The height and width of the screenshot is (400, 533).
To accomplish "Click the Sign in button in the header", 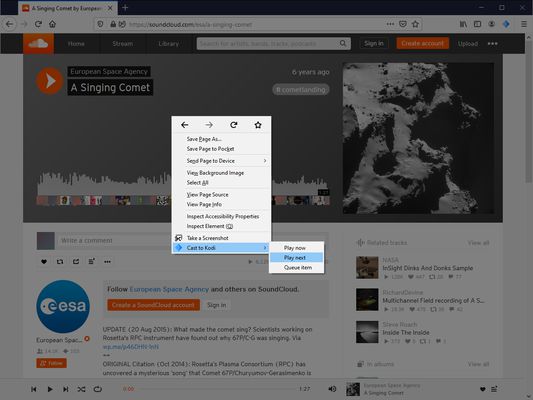I will tap(374, 44).
